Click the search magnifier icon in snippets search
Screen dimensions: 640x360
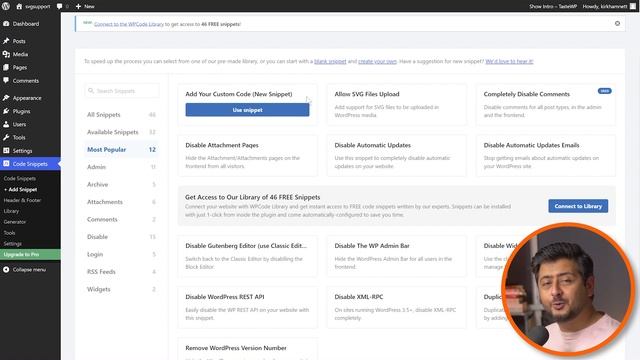click(91, 91)
